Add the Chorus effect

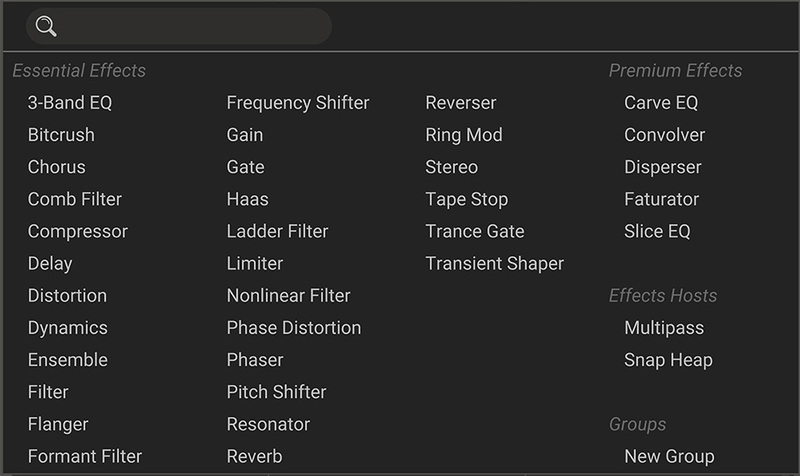(57, 167)
